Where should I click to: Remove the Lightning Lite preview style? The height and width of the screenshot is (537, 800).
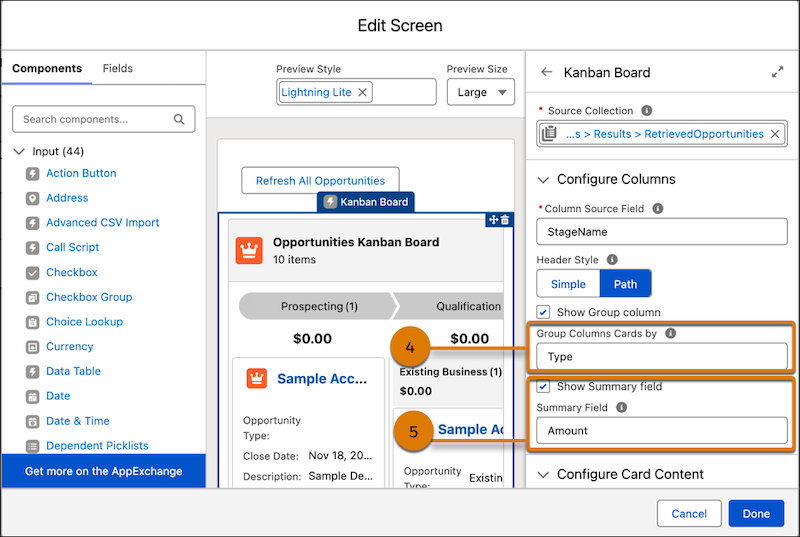362,92
